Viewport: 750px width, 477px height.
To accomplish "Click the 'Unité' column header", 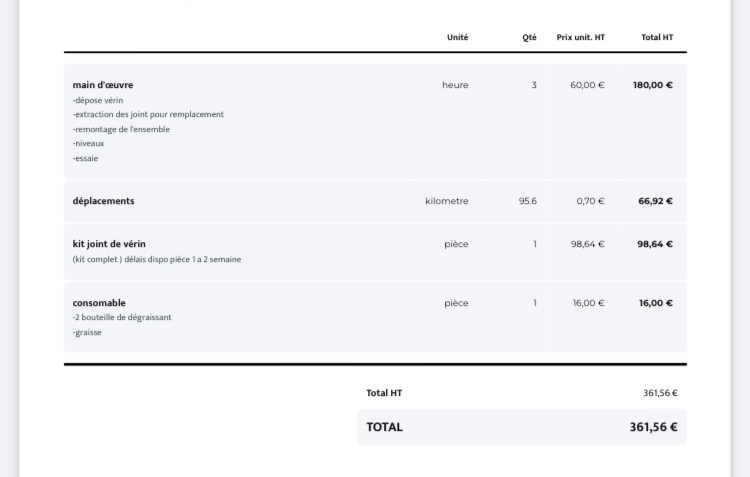I will click(457, 38).
